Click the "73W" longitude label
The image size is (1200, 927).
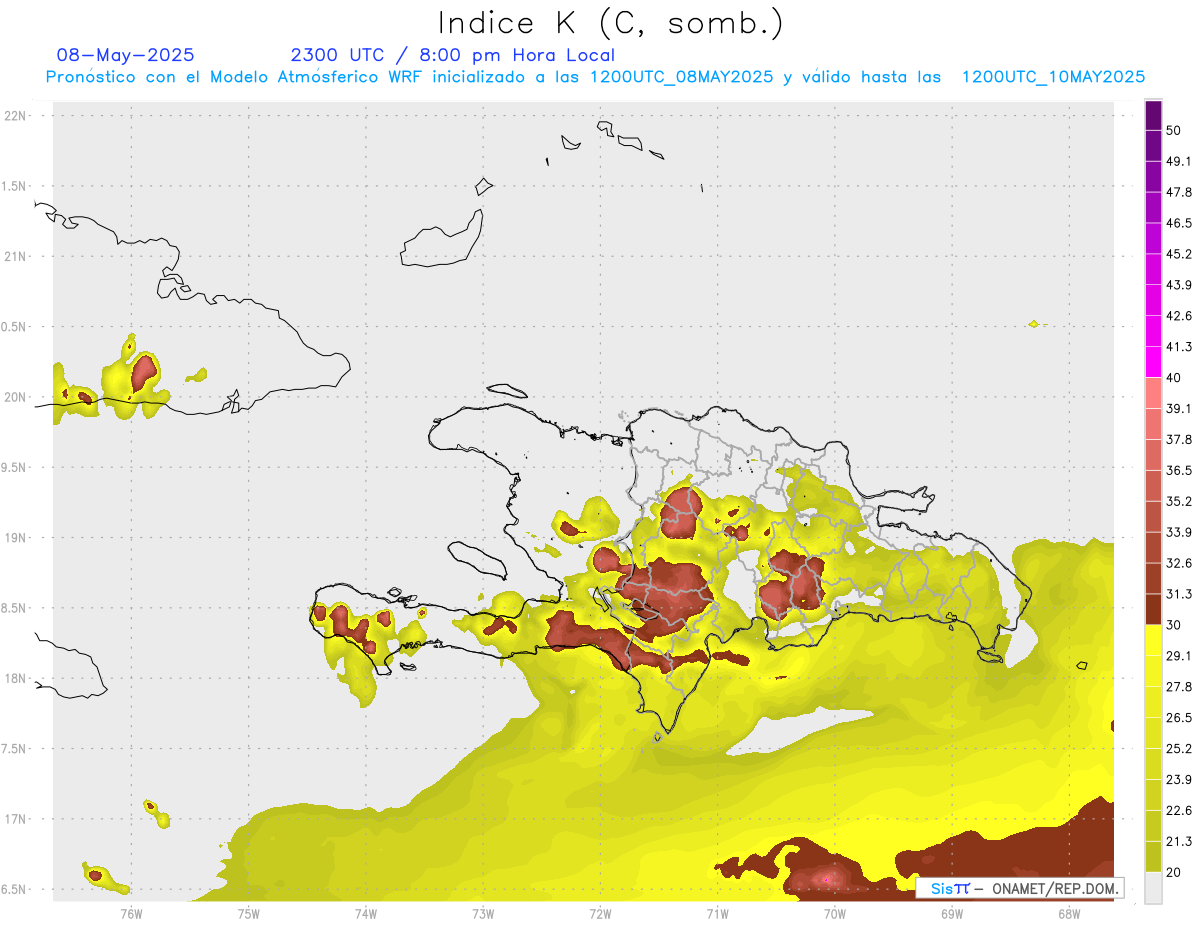pos(483,914)
